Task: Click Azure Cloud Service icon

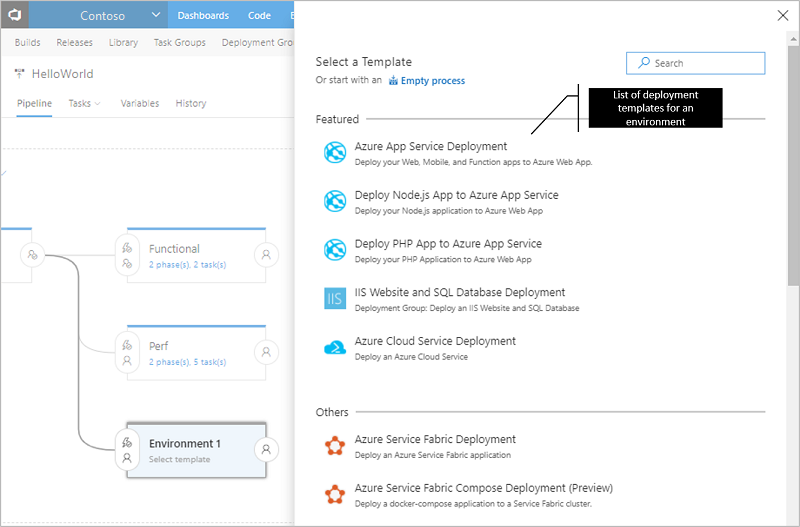Action: 335,347
